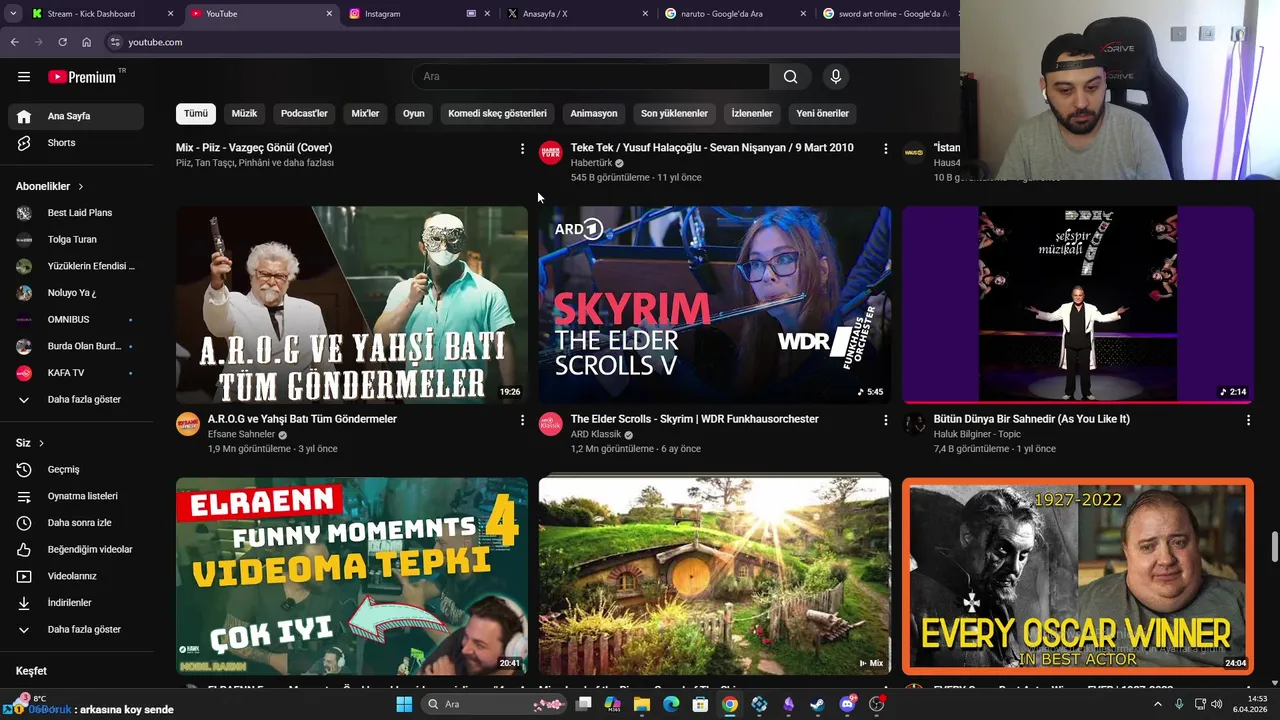1280x720 pixels.
Task: Open Tolga Turan channel
Action: [x=76, y=240]
